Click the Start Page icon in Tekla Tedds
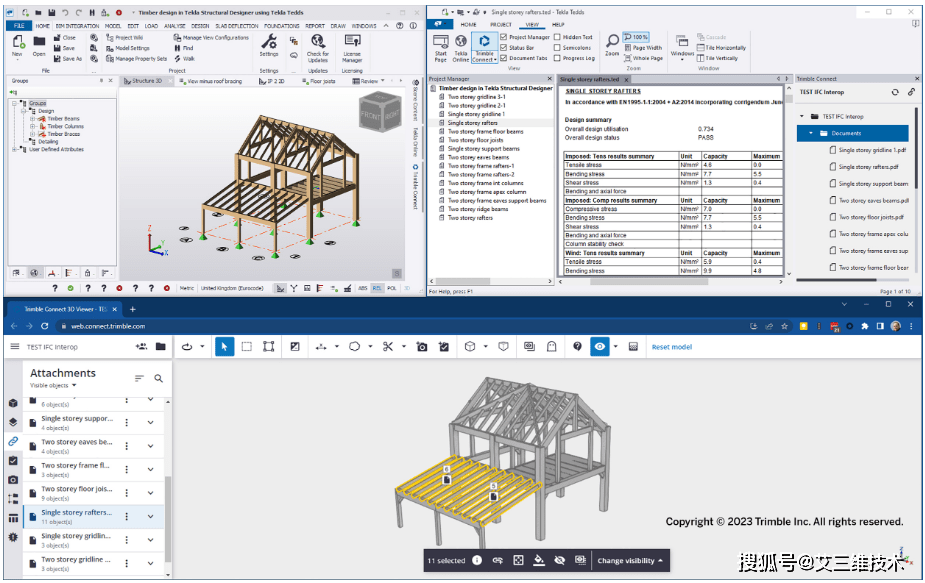925x583 pixels. point(441,41)
